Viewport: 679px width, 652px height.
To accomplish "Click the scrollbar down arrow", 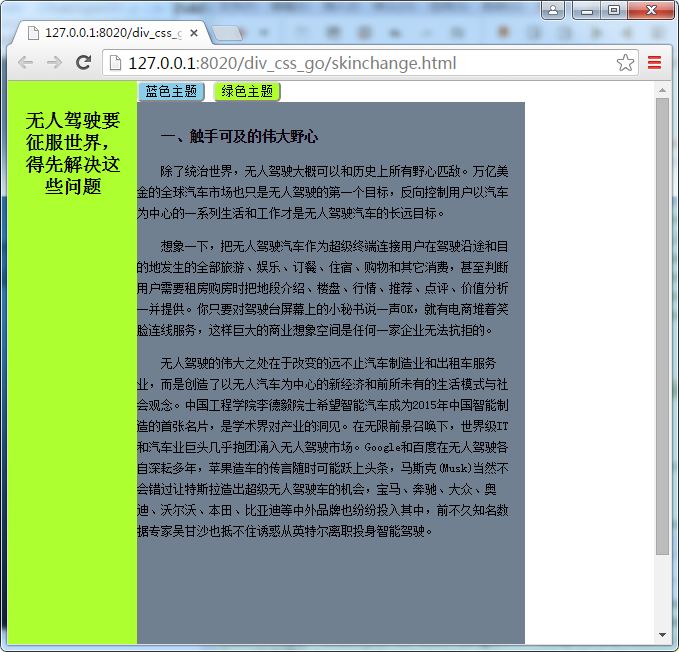I will pyautogui.click(x=663, y=636).
